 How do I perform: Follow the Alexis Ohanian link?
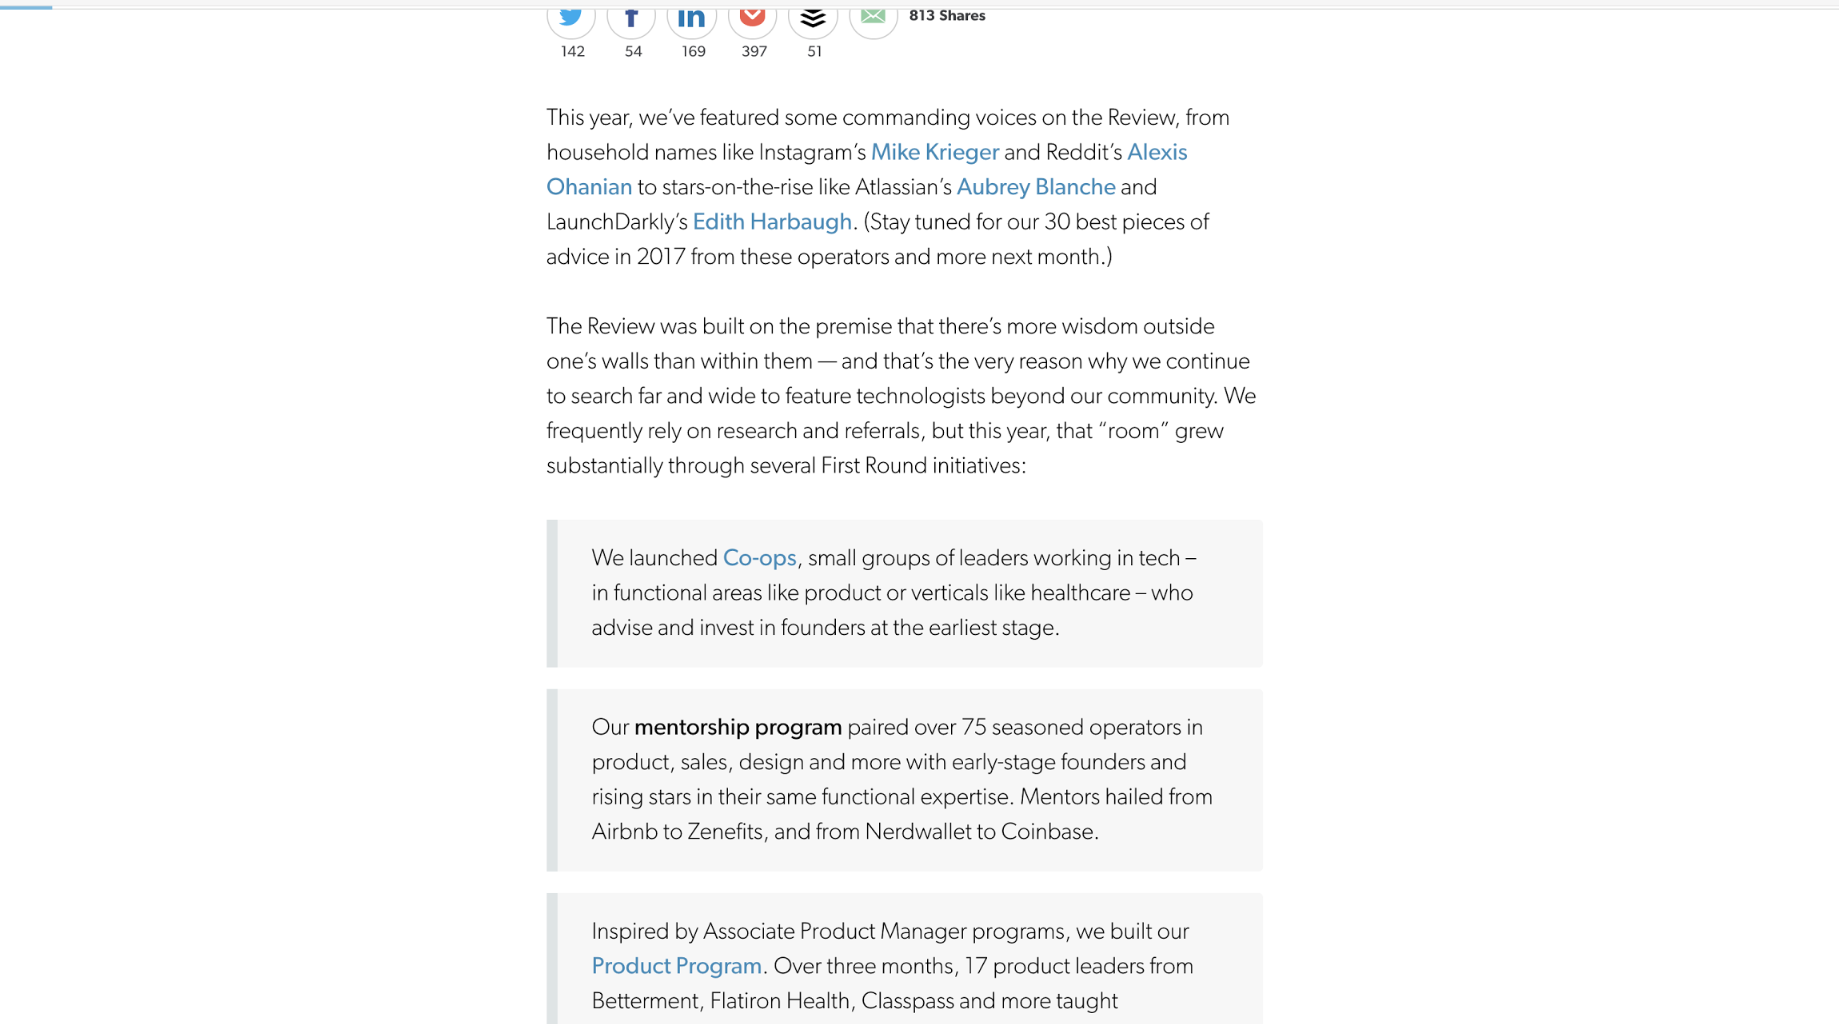coord(1156,152)
